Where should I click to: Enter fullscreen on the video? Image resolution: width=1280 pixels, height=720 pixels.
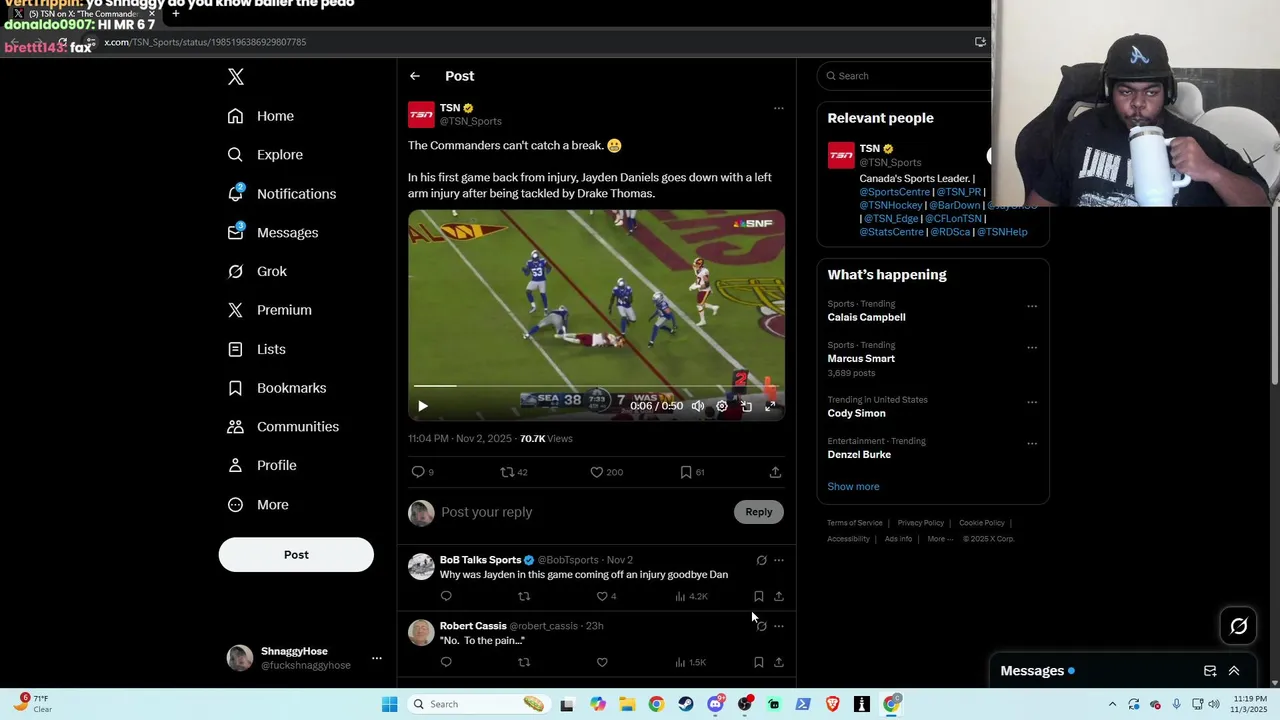[x=770, y=406]
